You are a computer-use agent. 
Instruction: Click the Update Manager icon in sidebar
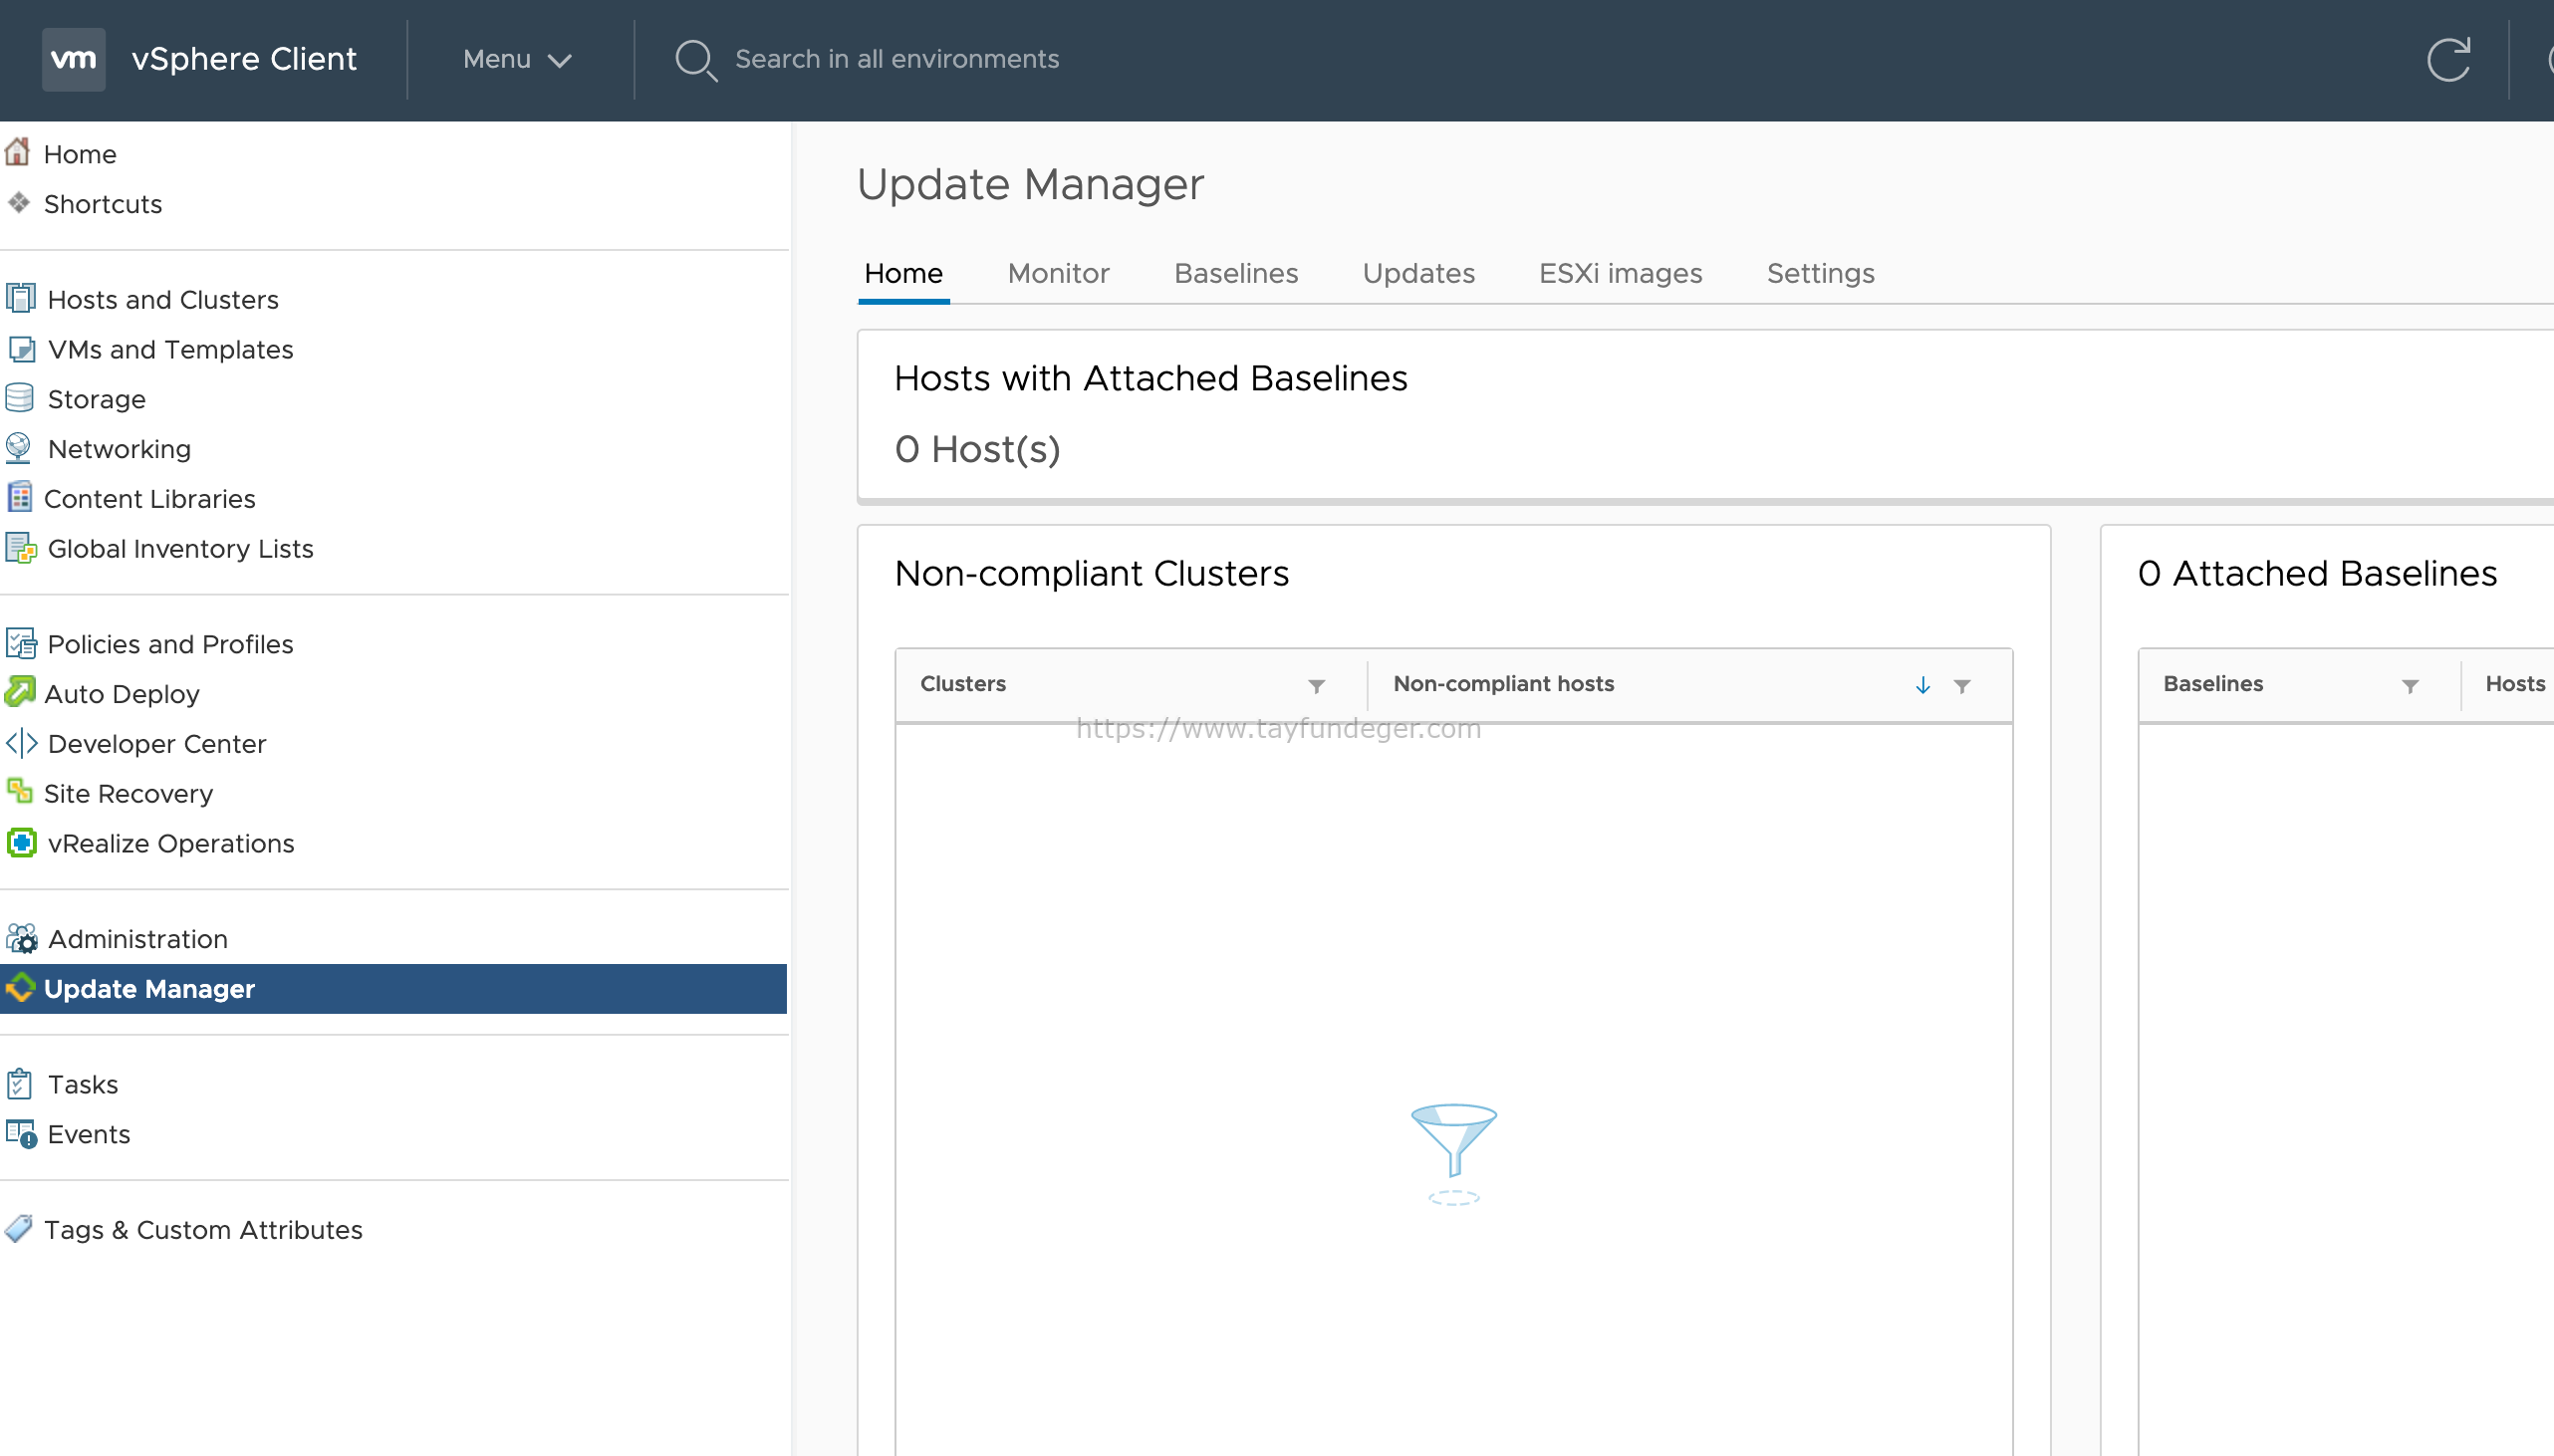coord(20,988)
